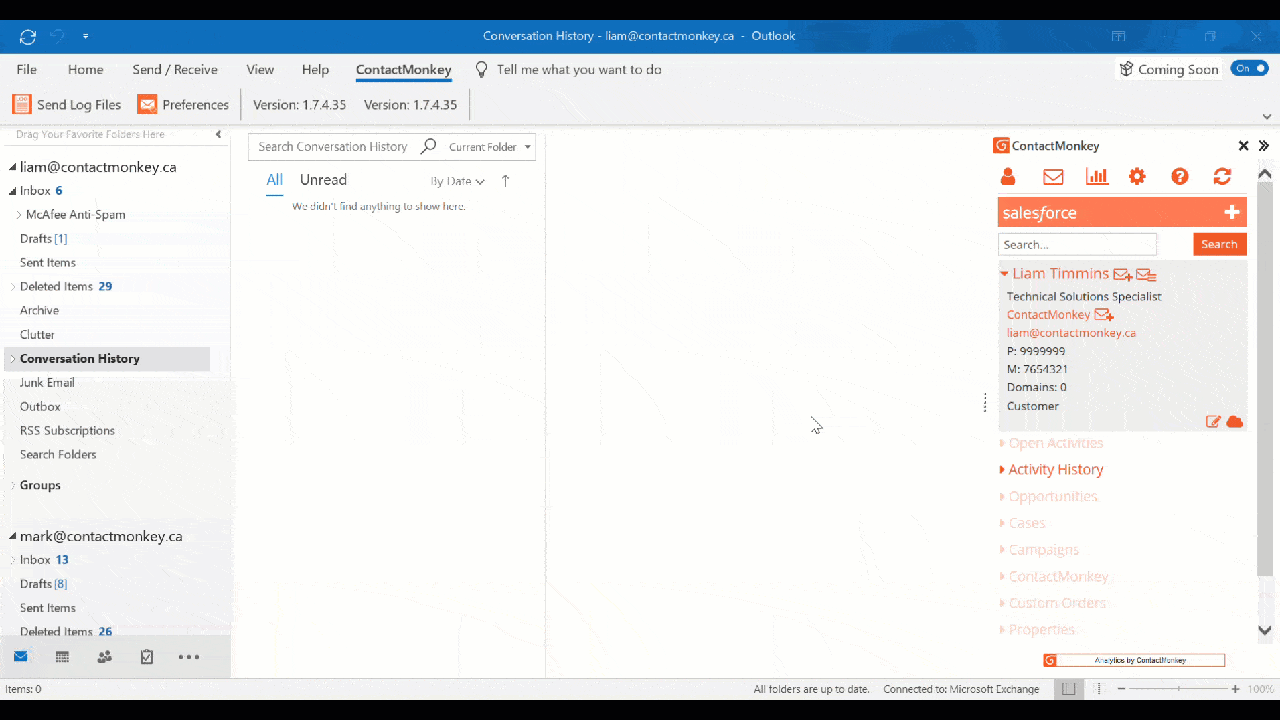The image size is (1280, 720).
Task: Click the envelope-plus icon next to ContactMonkey company
Action: [1104, 315]
